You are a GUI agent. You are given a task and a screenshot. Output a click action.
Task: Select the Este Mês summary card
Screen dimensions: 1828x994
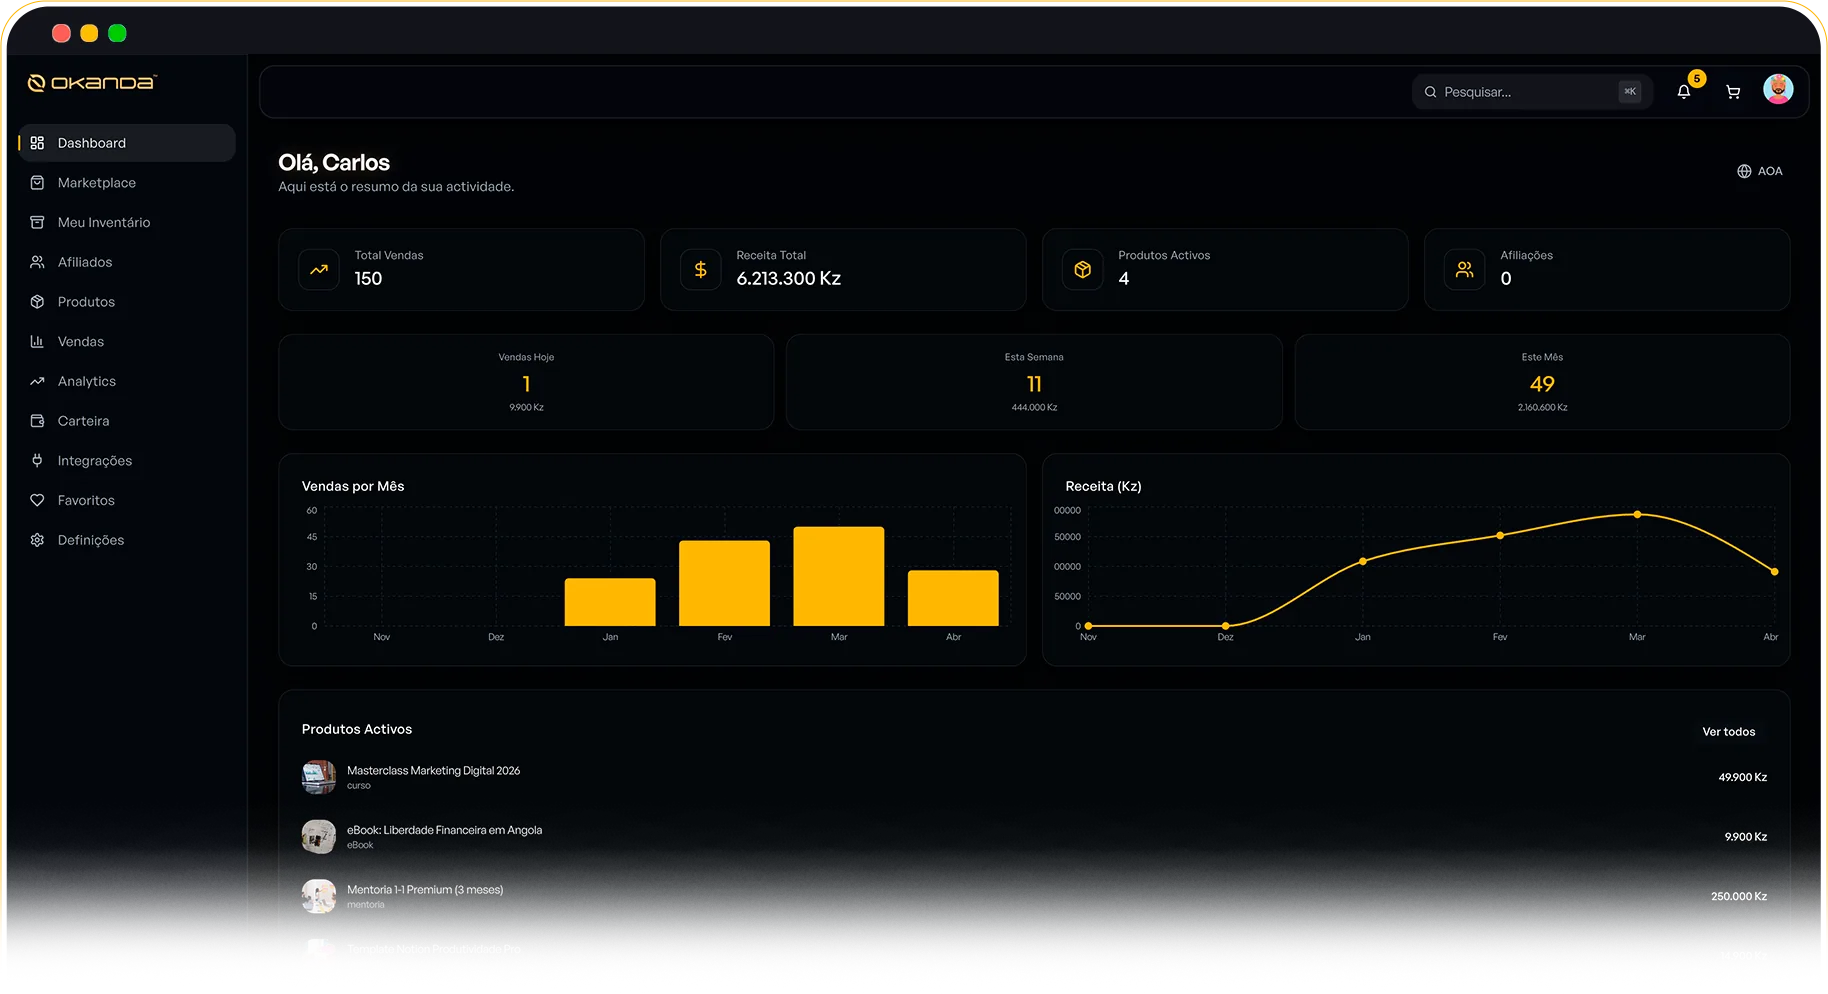[x=1542, y=382]
